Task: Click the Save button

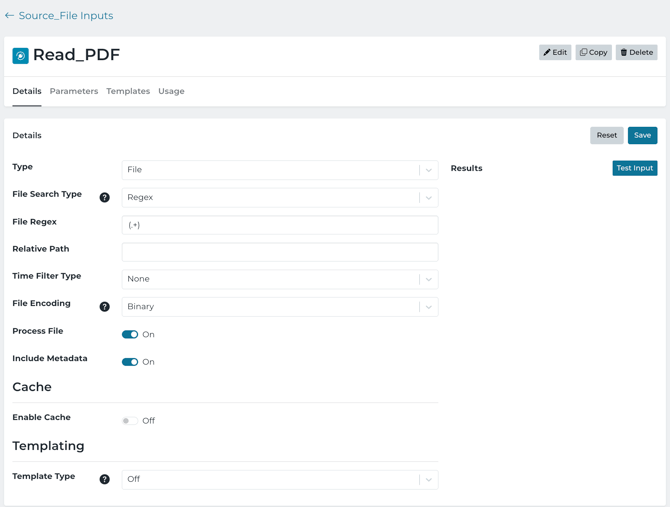Action: (x=643, y=135)
